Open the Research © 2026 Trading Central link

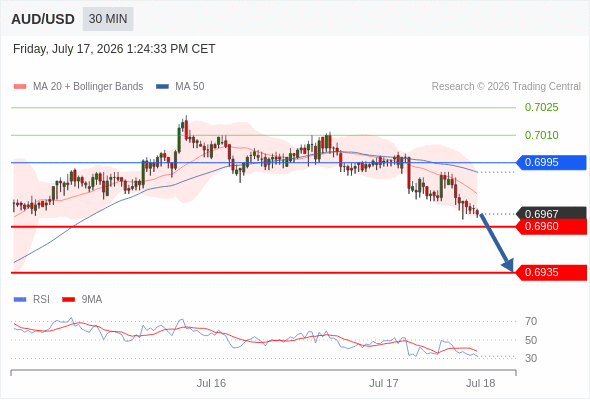click(x=506, y=87)
